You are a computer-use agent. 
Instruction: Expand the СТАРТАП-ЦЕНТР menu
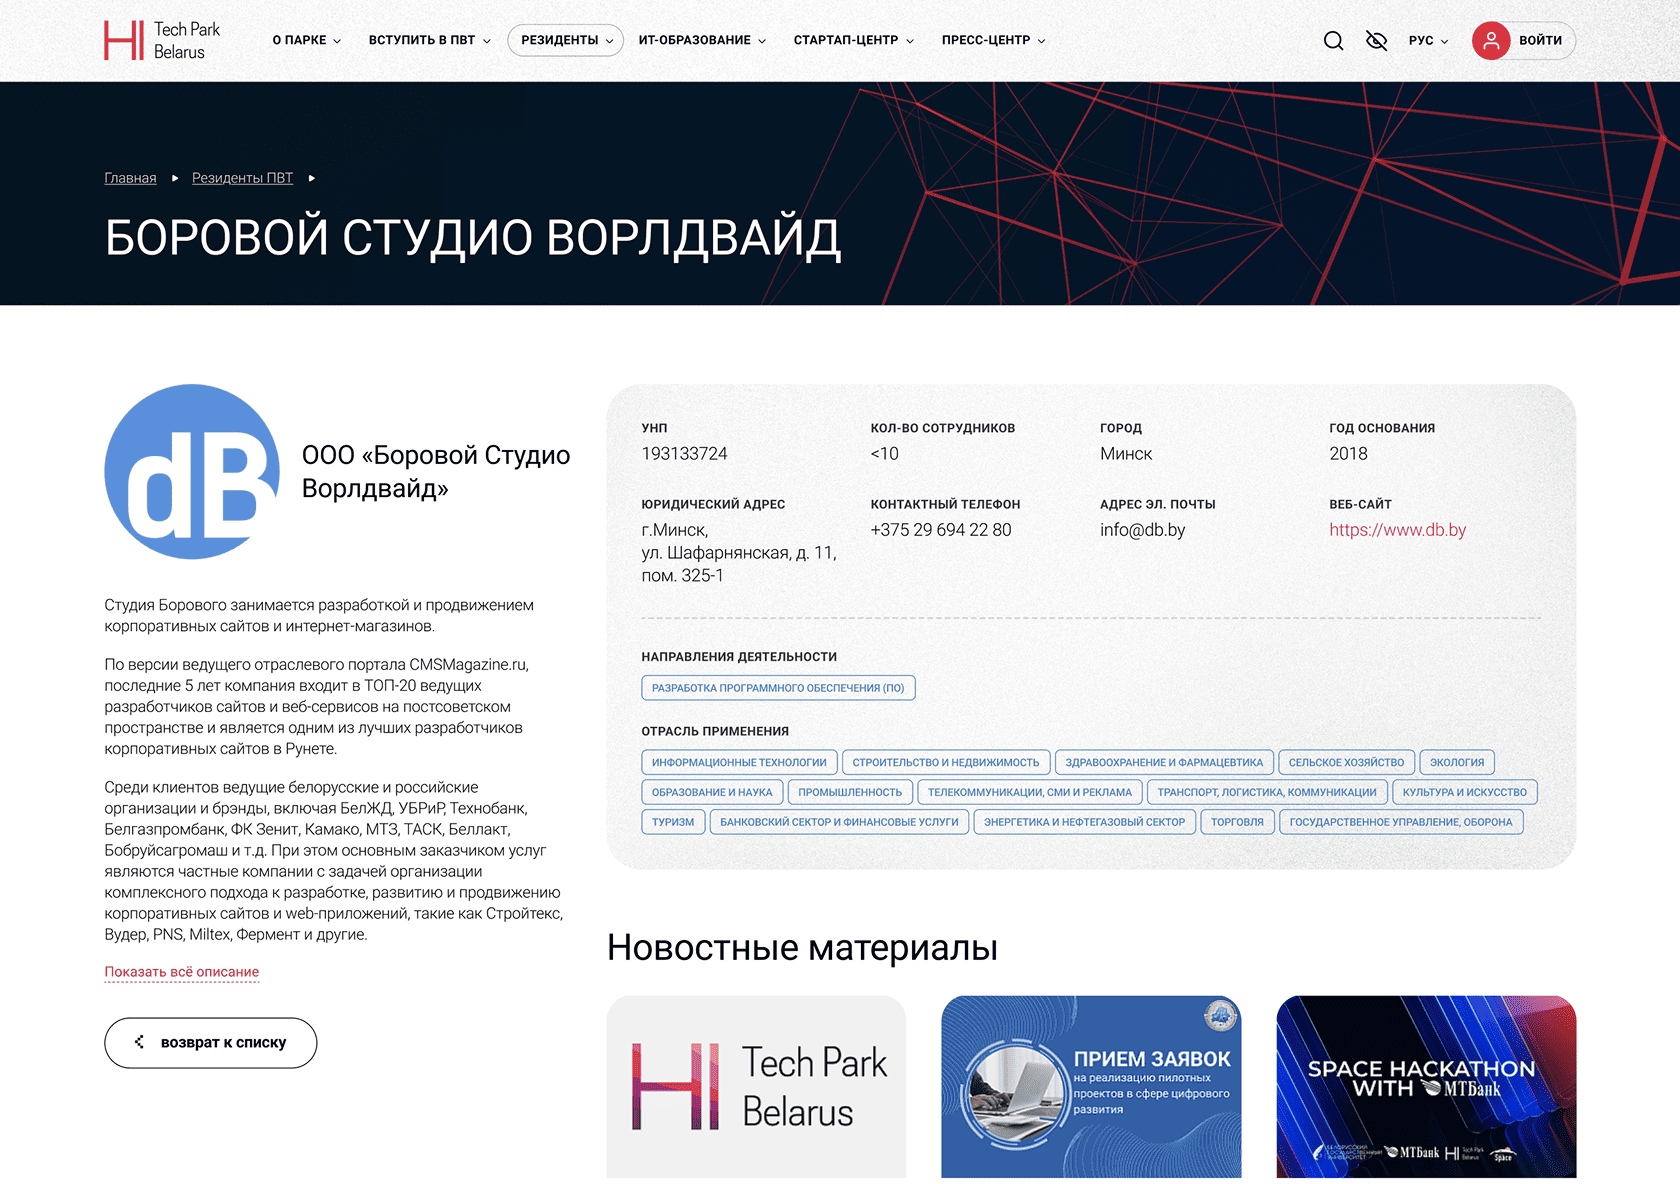[853, 41]
